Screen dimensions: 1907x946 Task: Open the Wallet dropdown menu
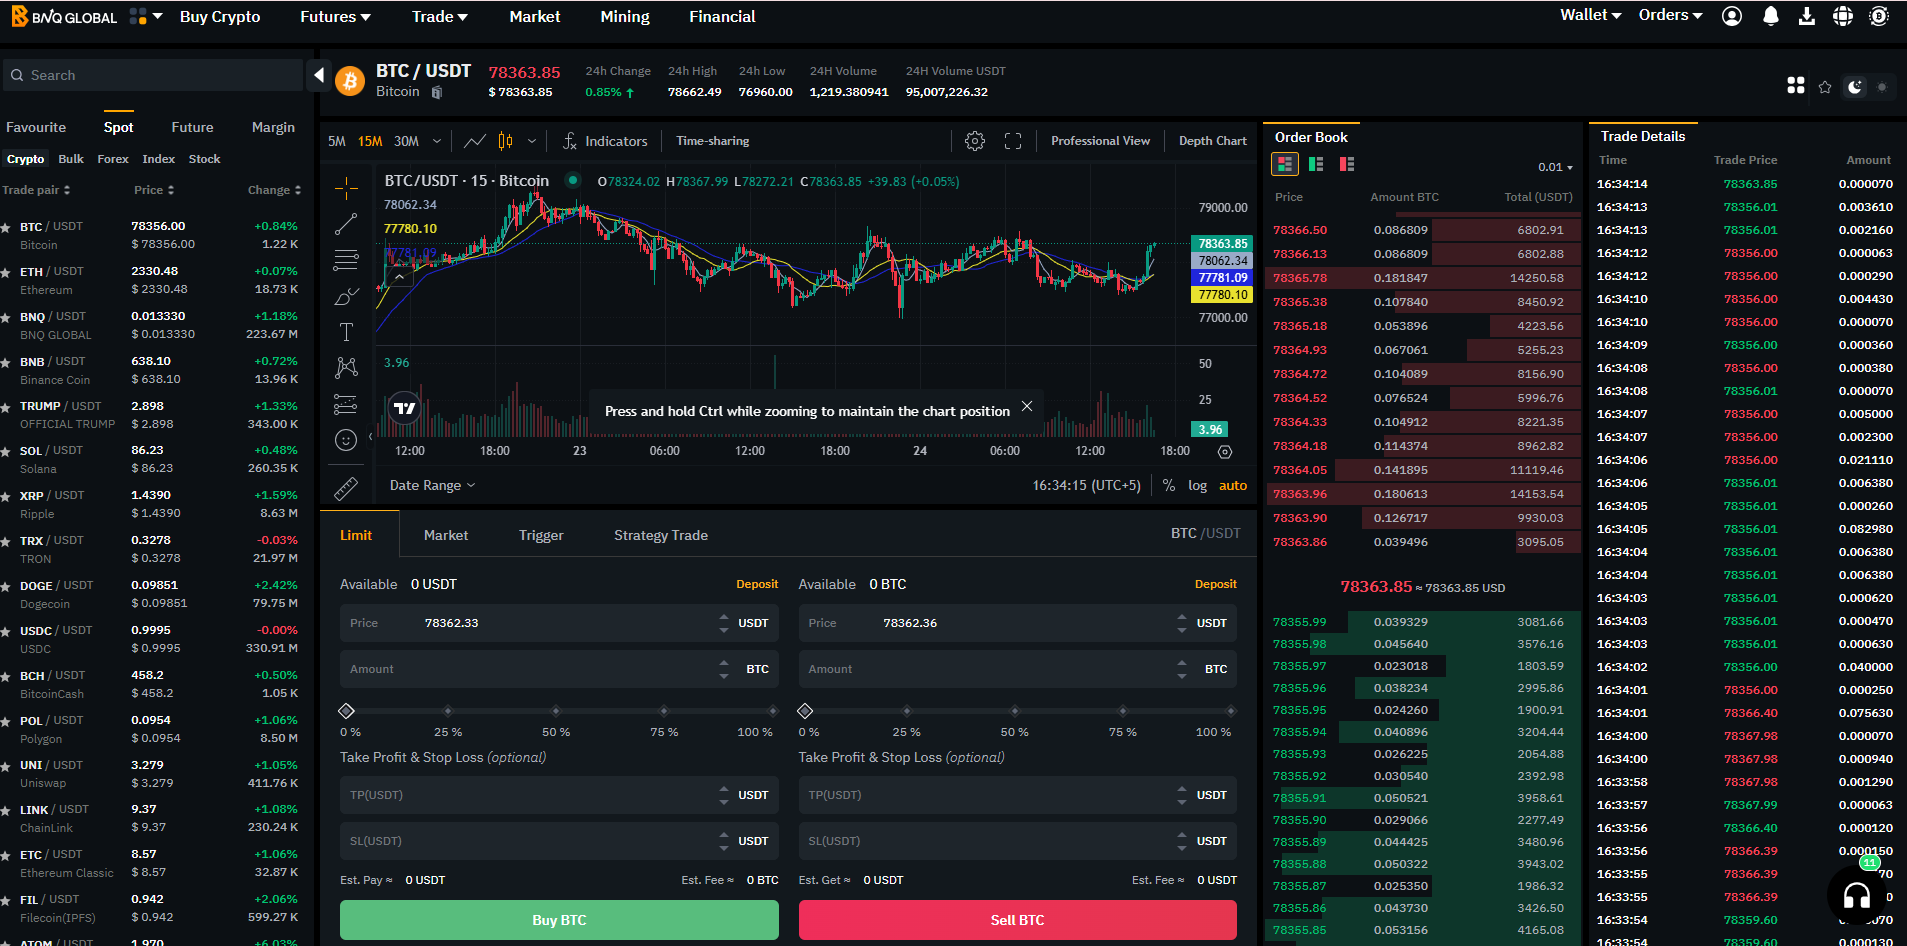pyautogui.click(x=1590, y=15)
